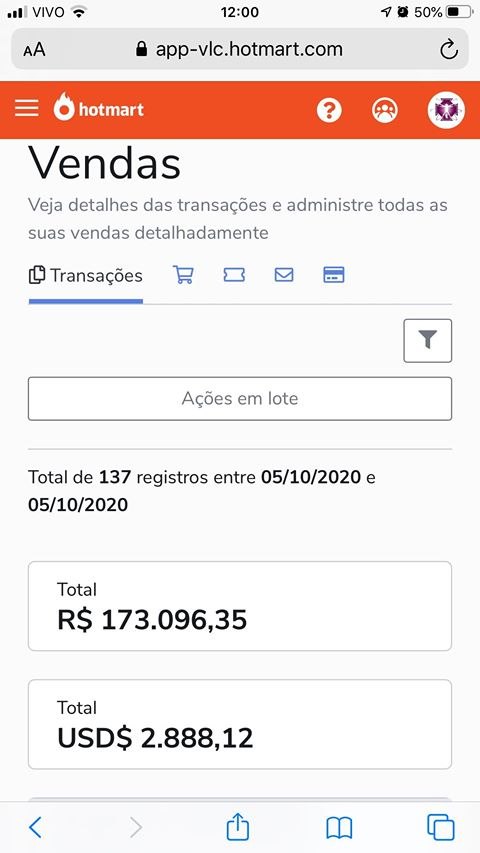The height and width of the screenshot is (853, 480).
Task: Reload the page with refresh icon
Action: pos(448,50)
